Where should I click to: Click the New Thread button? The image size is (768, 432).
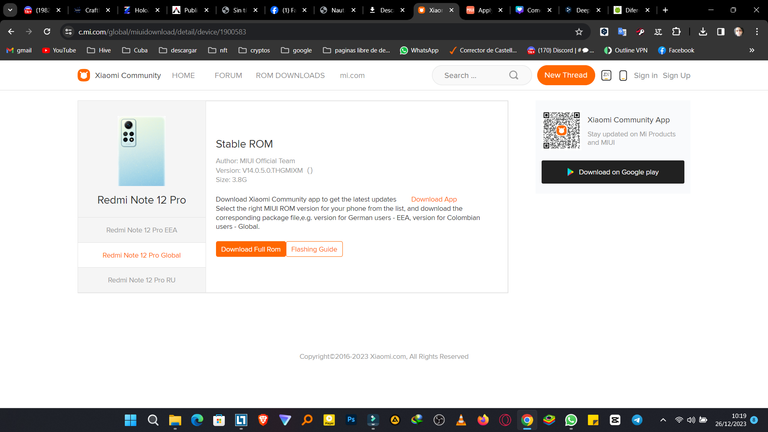point(566,75)
